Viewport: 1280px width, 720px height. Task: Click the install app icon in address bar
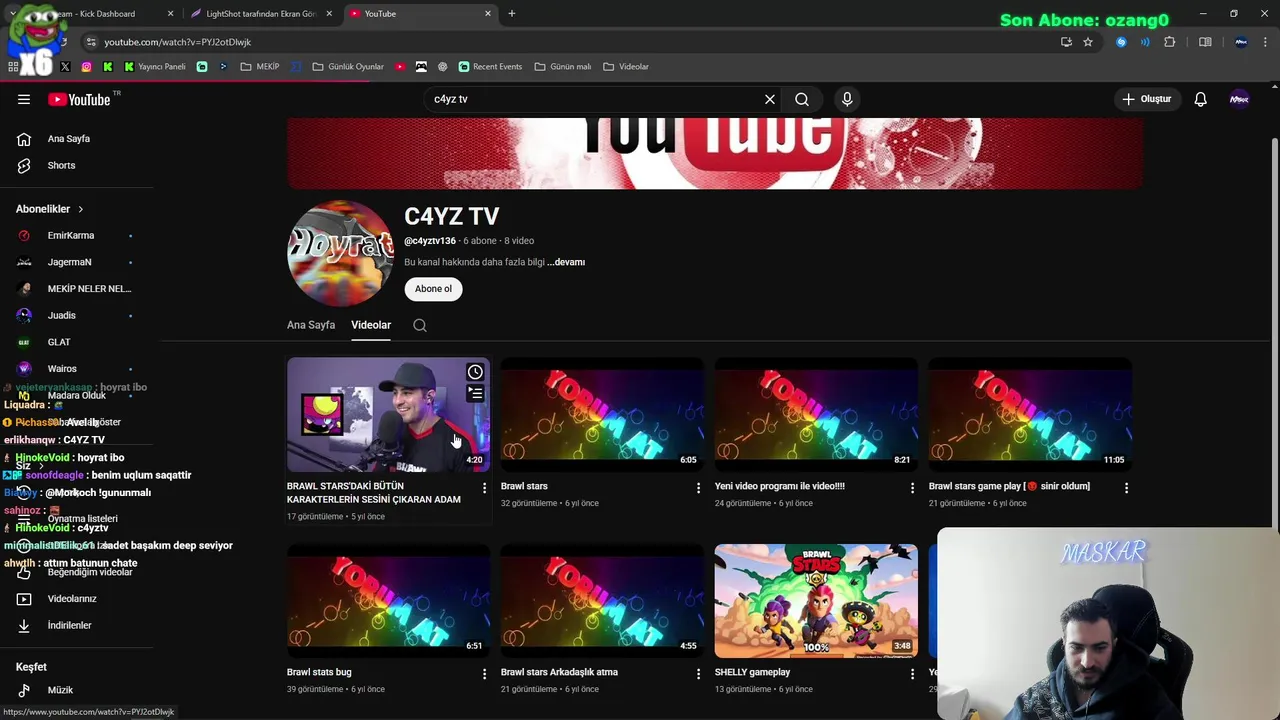1066,42
